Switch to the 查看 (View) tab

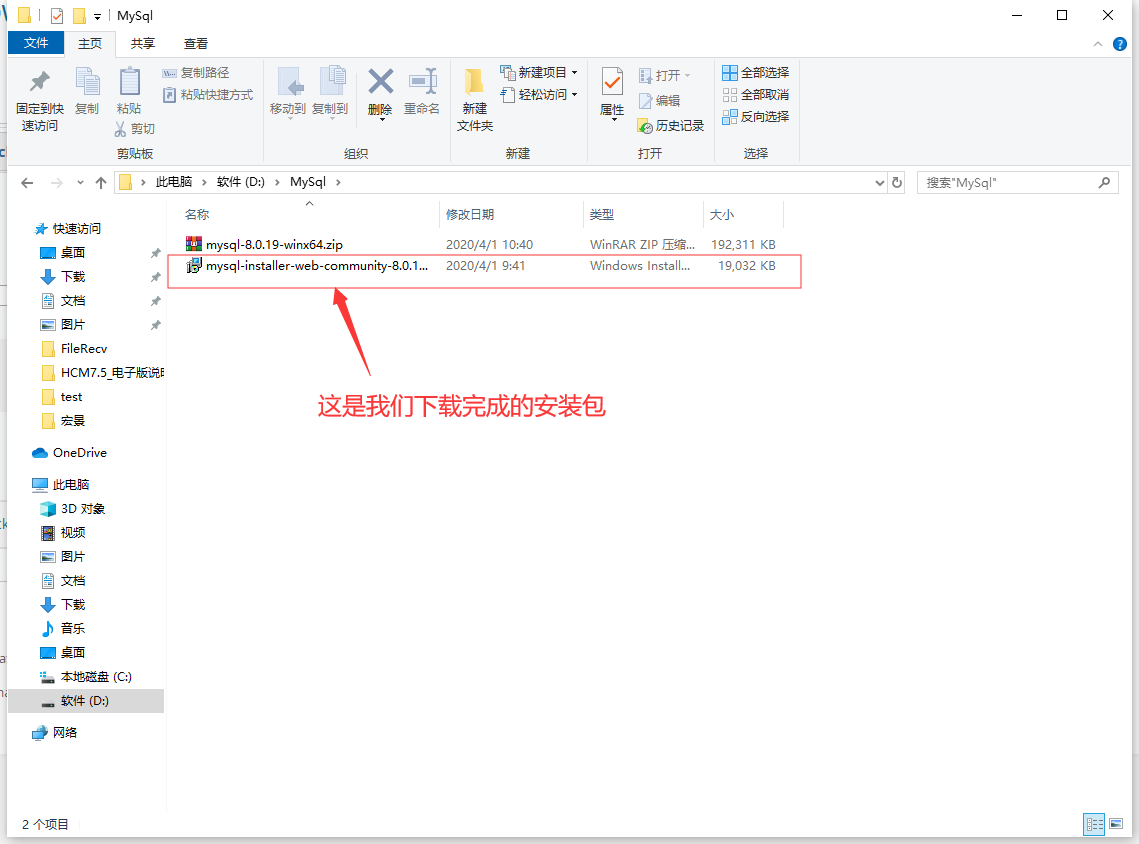click(196, 43)
